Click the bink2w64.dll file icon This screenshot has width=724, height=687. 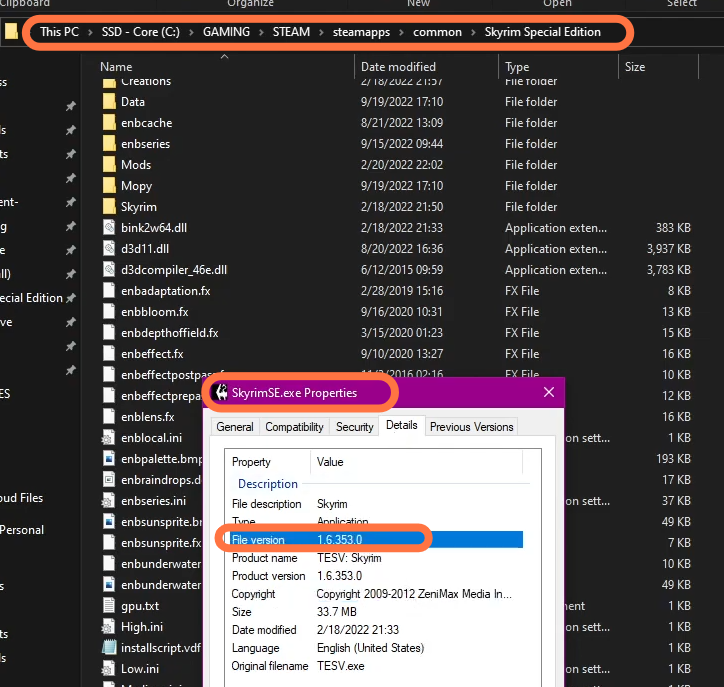point(109,228)
